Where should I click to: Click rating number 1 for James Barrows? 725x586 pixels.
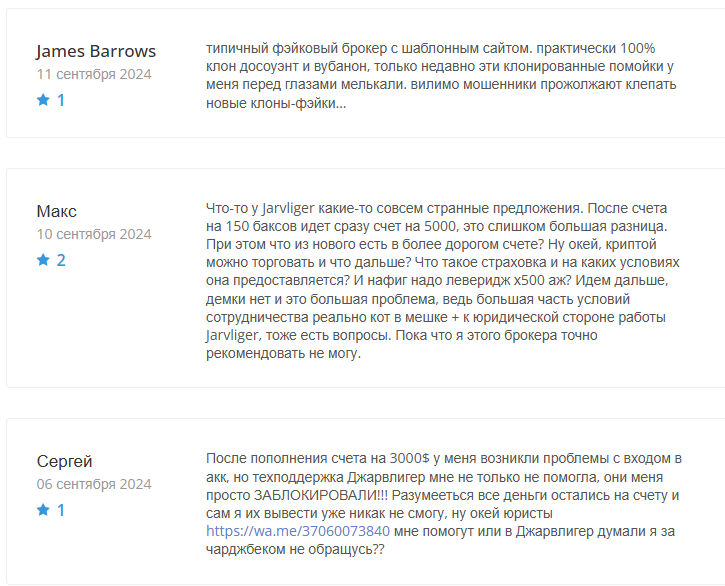61,100
